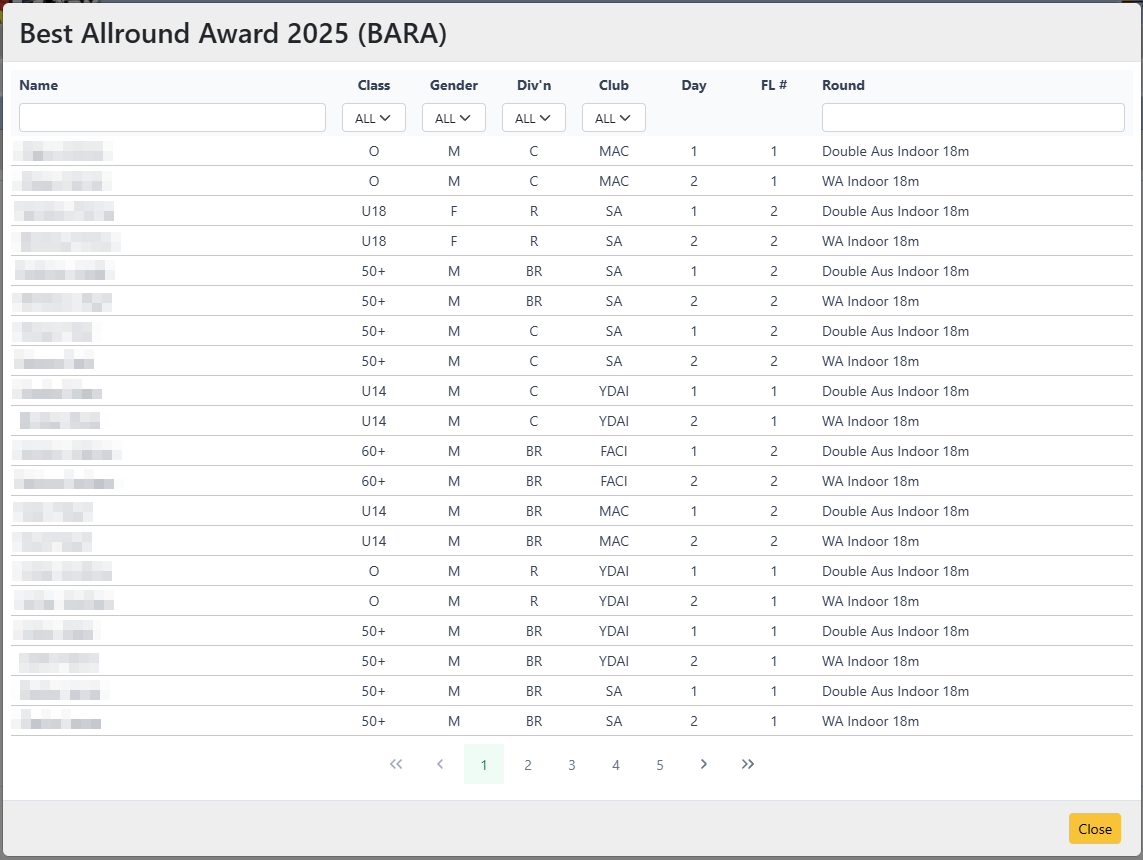Select page 1 in pagination
The height and width of the screenshot is (860, 1143).
point(484,765)
